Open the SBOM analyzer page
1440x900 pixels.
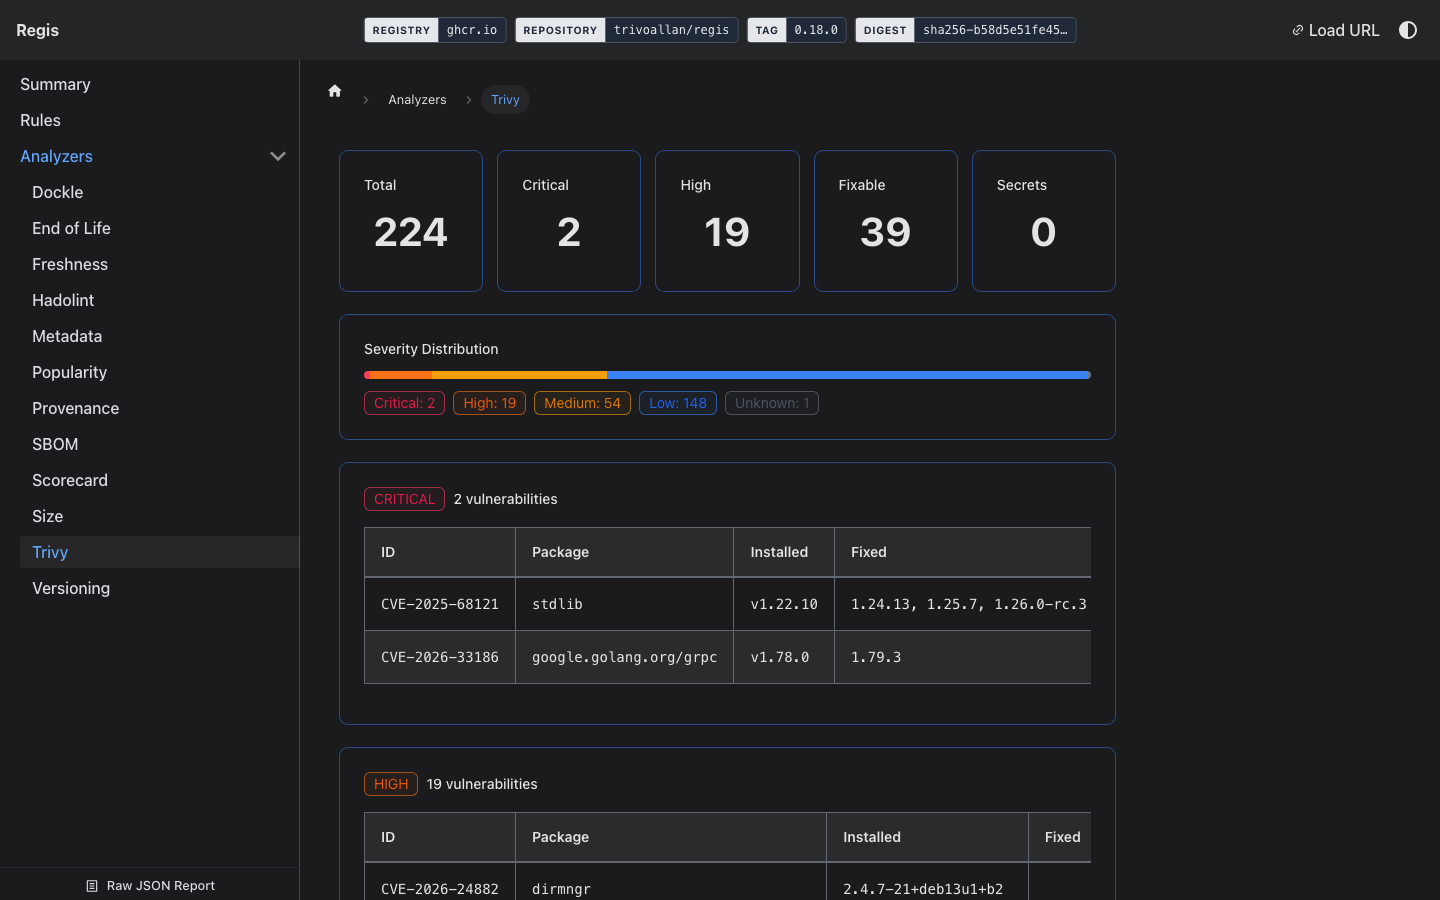[x=55, y=444]
